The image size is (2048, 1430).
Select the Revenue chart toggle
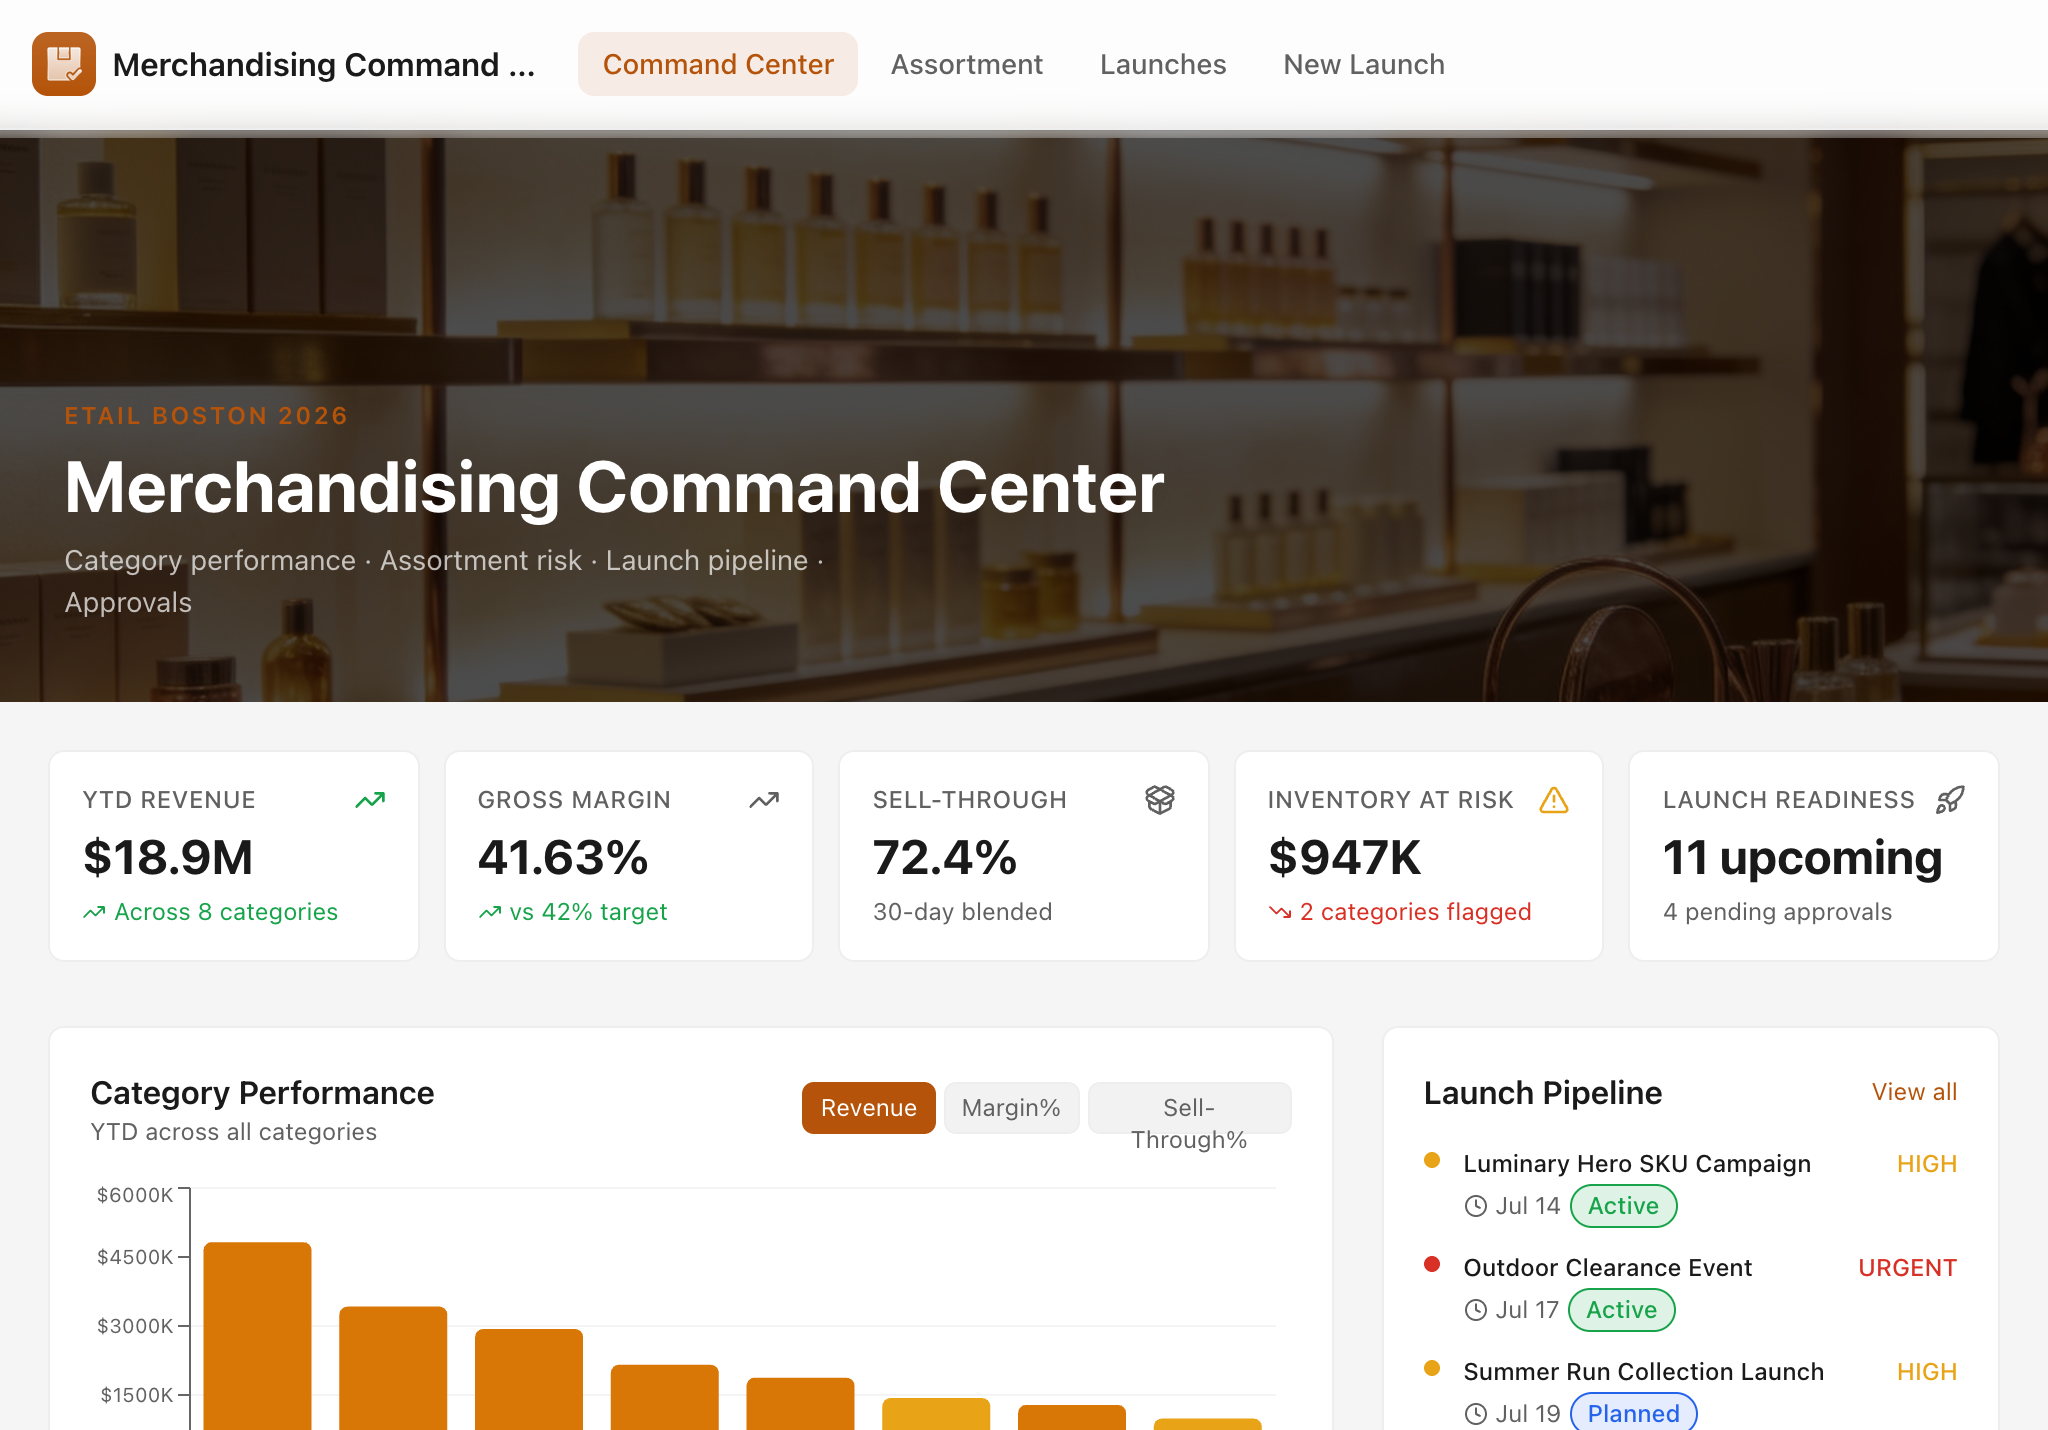(869, 1108)
